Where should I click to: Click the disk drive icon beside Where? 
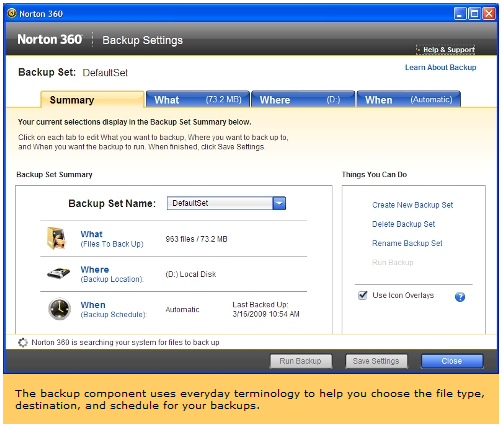coord(58,273)
